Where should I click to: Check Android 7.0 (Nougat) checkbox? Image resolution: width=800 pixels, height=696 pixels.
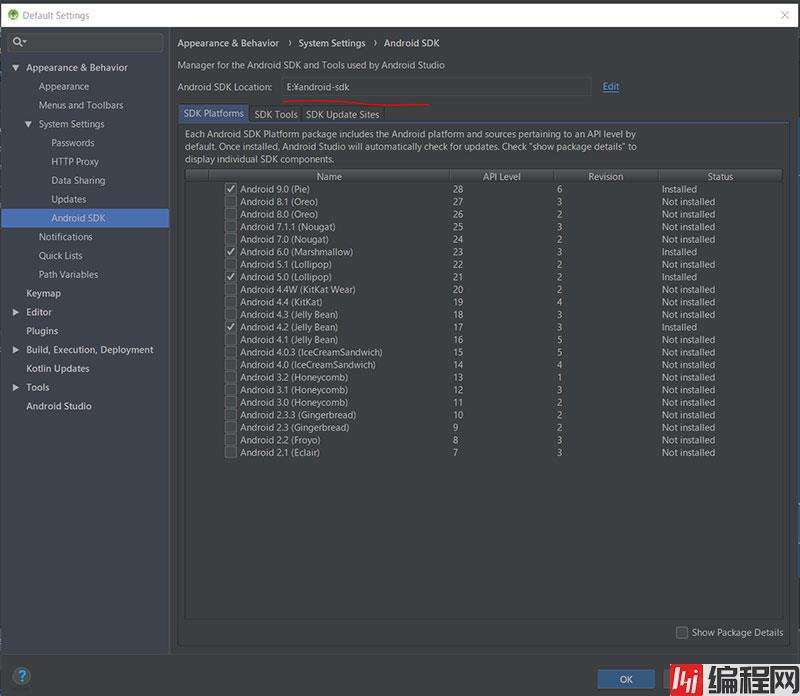(x=231, y=239)
